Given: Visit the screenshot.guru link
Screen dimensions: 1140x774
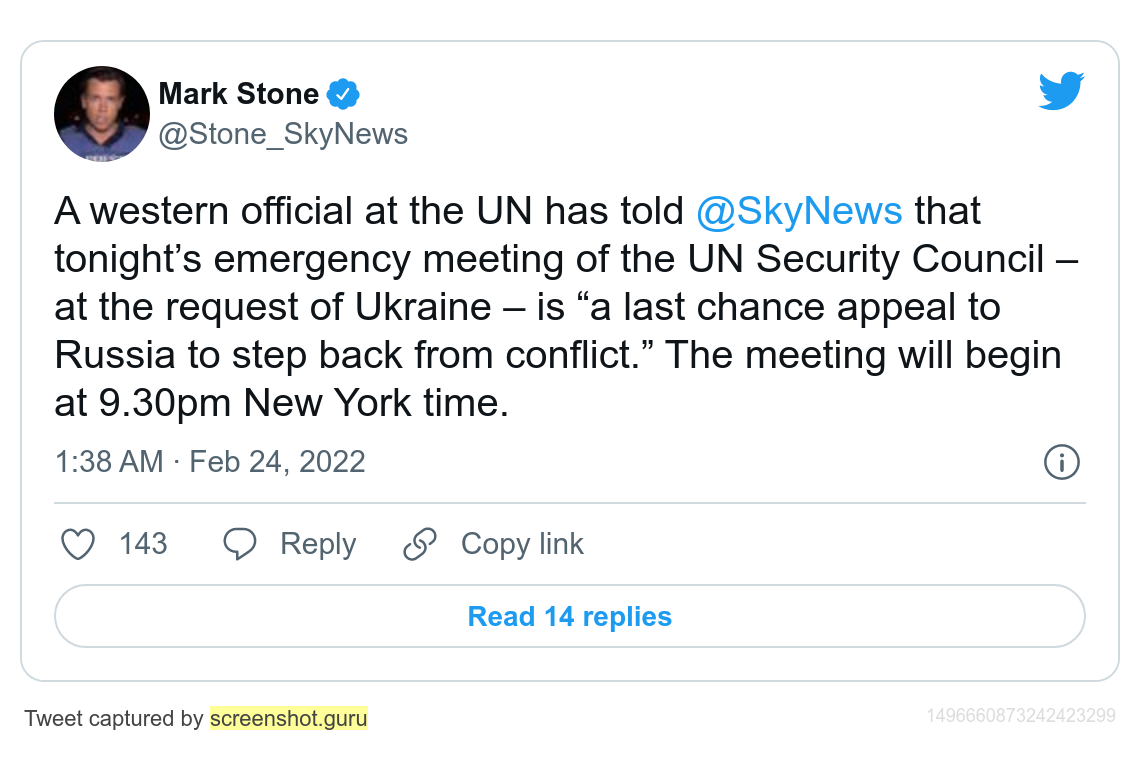Looking at the screenshot, I should (x=288, y=718).
